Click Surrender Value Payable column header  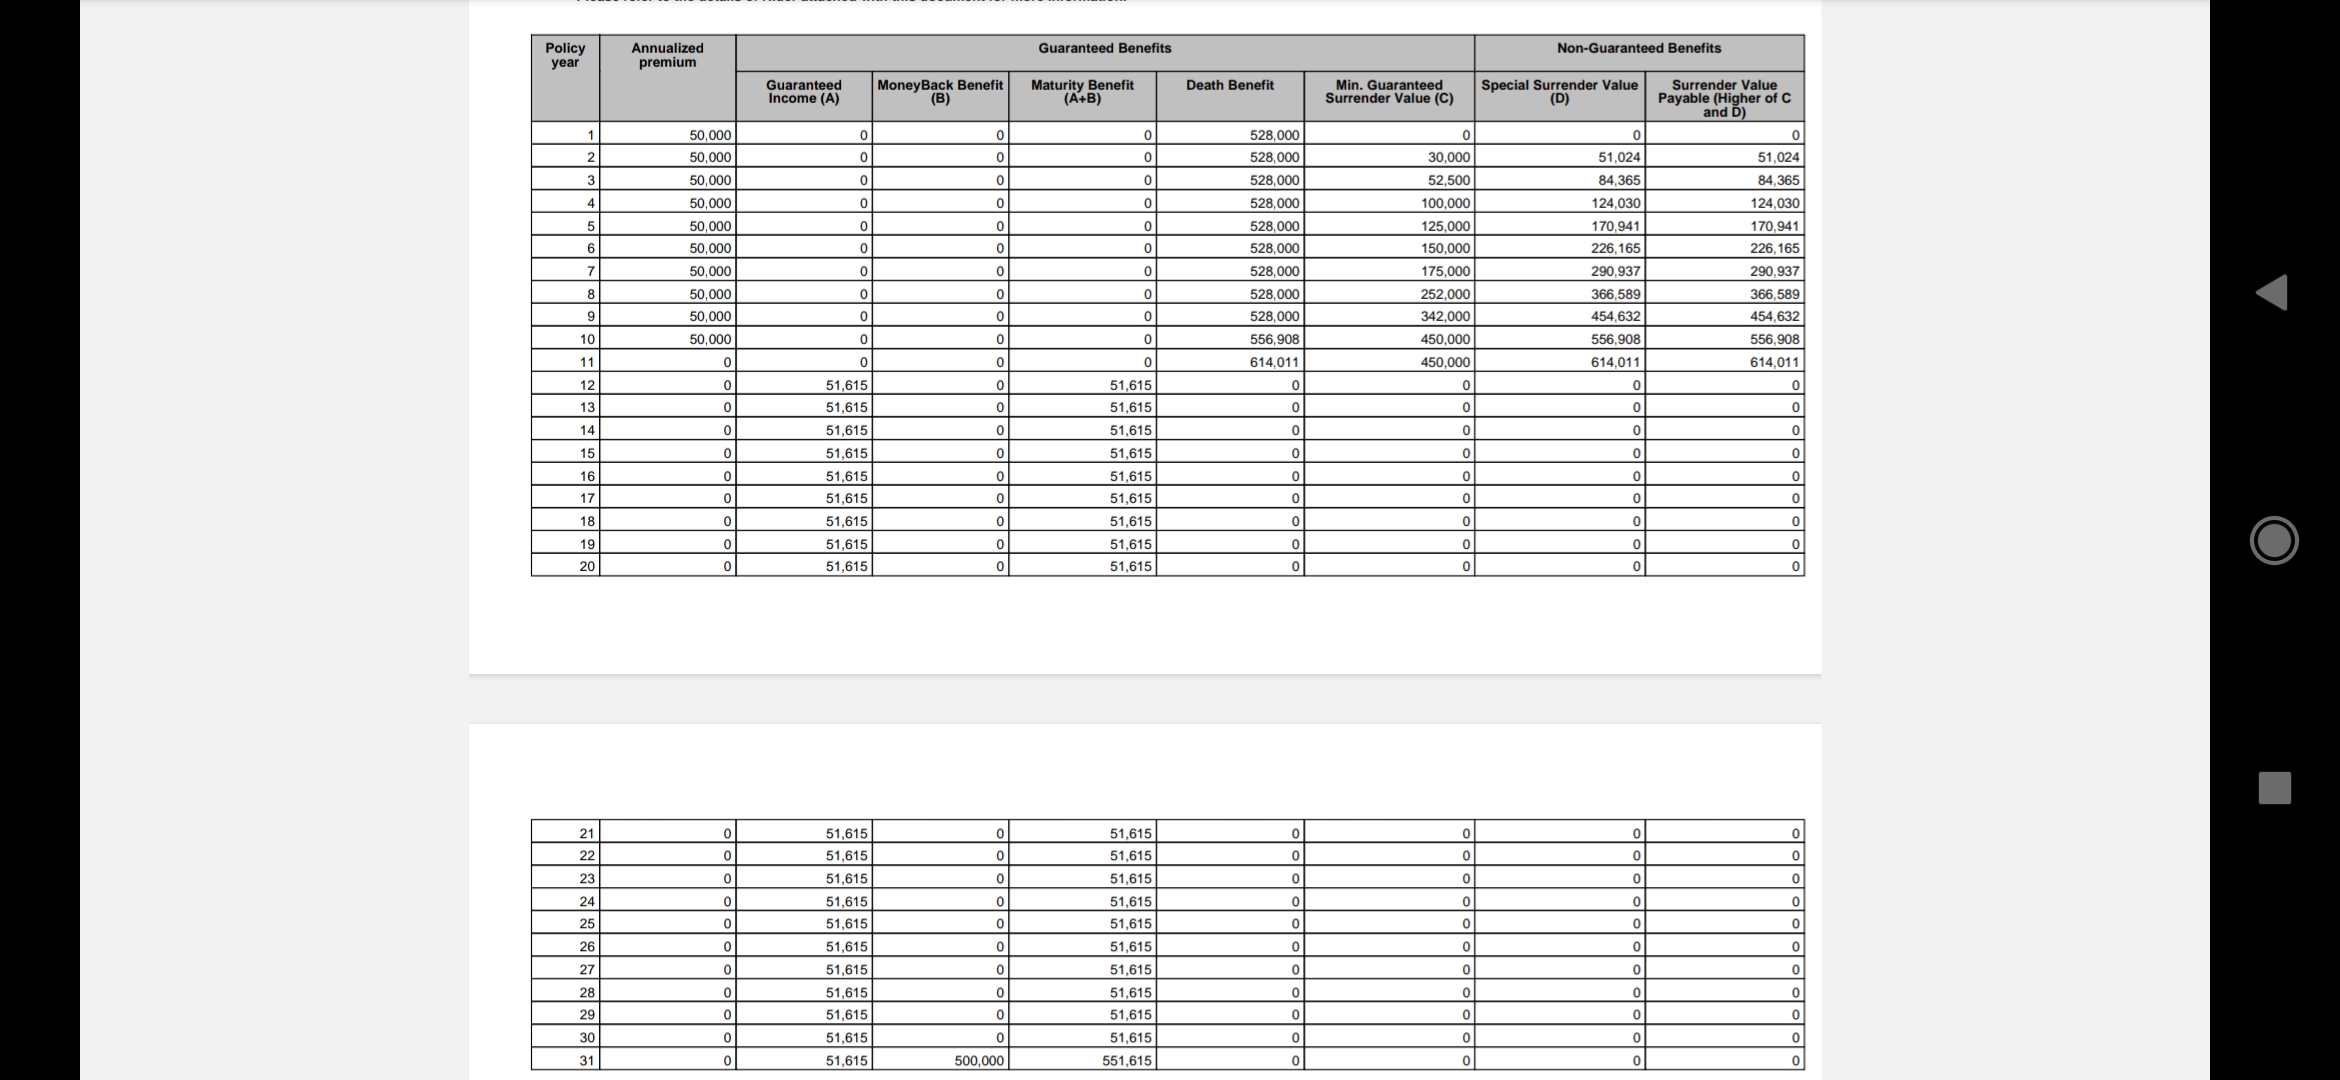click(1724, 98)
